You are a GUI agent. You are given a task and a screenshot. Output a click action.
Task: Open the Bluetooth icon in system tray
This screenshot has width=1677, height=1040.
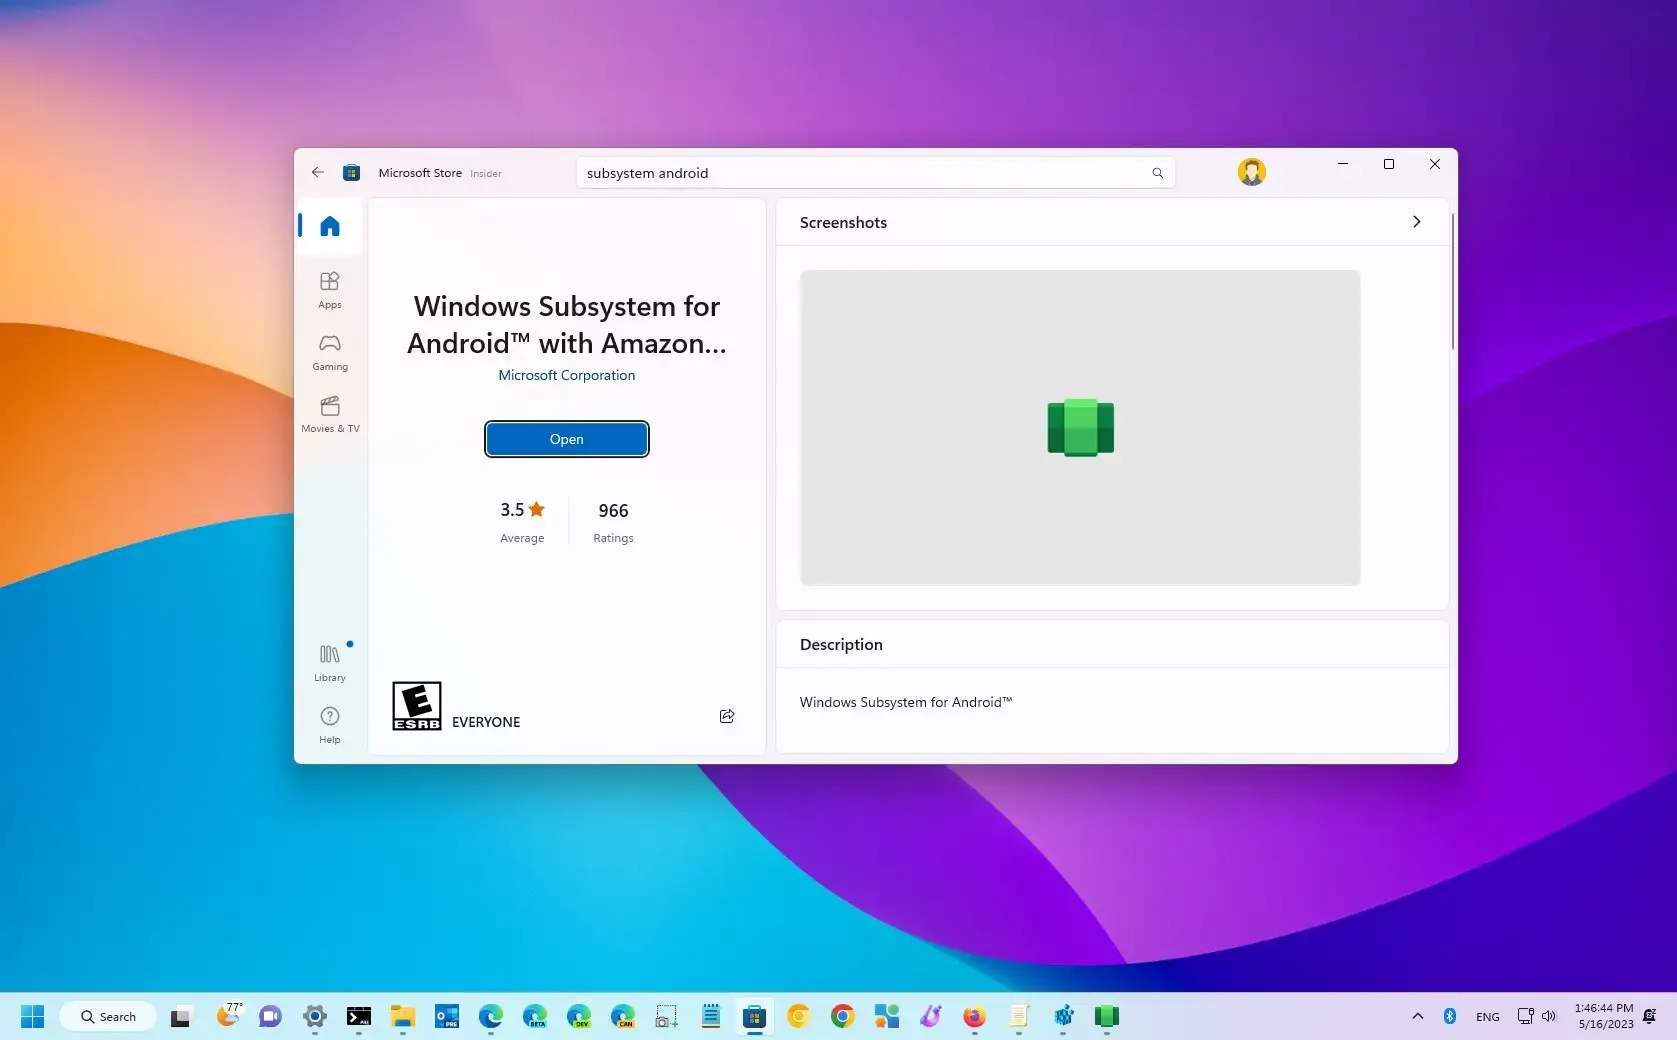[1449, 1016]
